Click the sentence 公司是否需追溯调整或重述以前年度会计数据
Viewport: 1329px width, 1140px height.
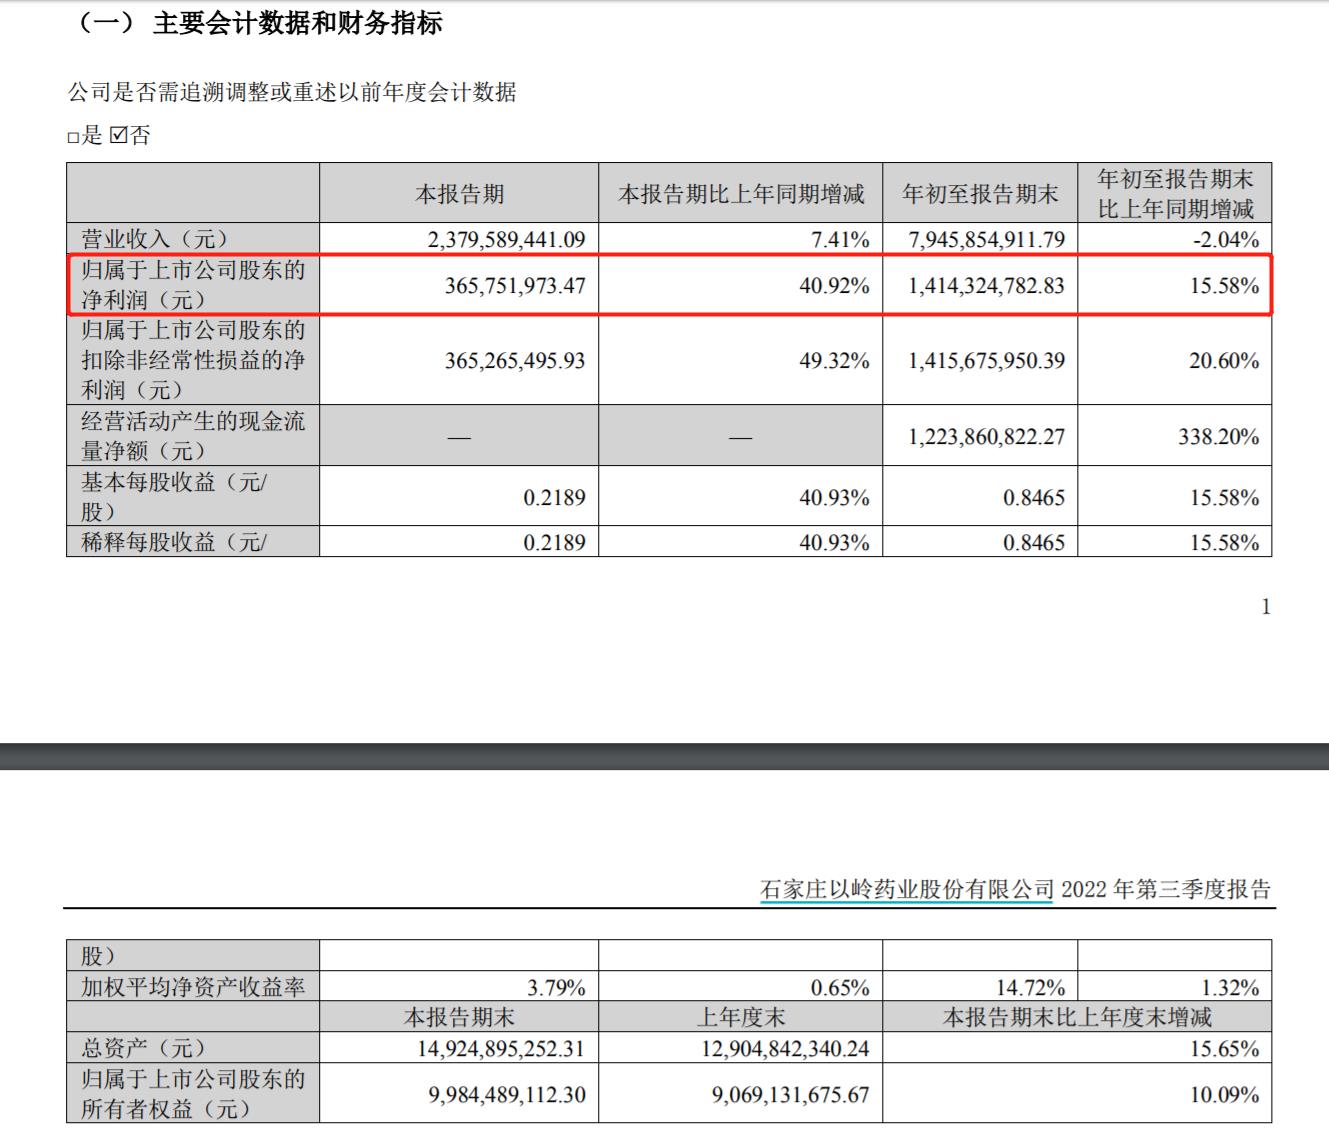pyautogui.click(x=292, y=93)
